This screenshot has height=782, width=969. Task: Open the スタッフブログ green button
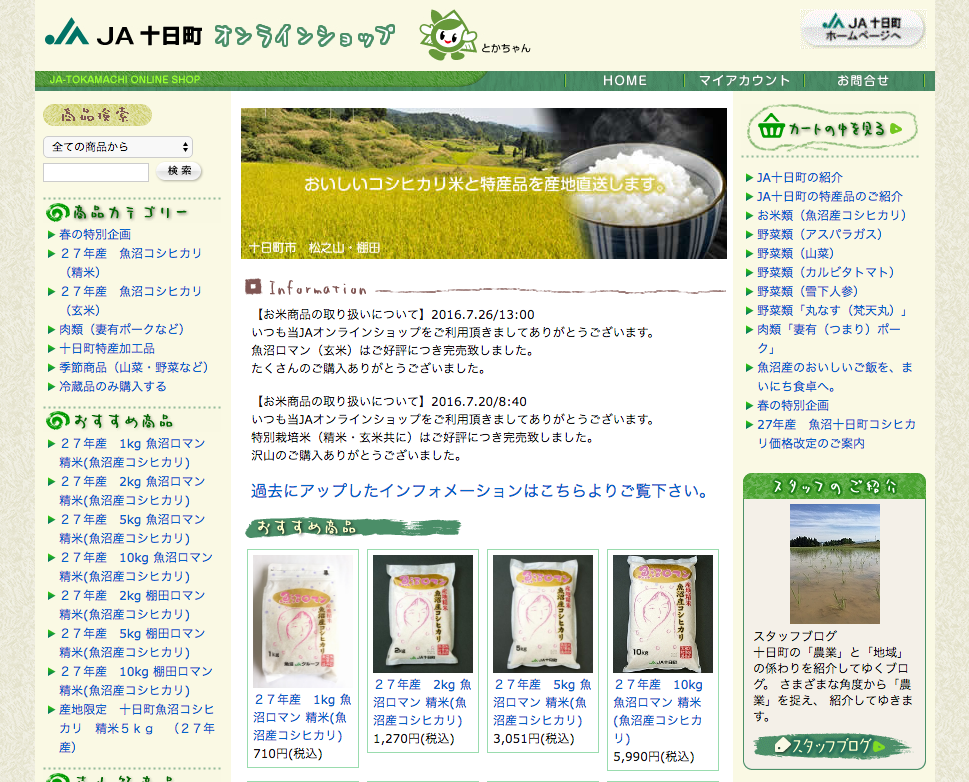[x=830, y=746]
